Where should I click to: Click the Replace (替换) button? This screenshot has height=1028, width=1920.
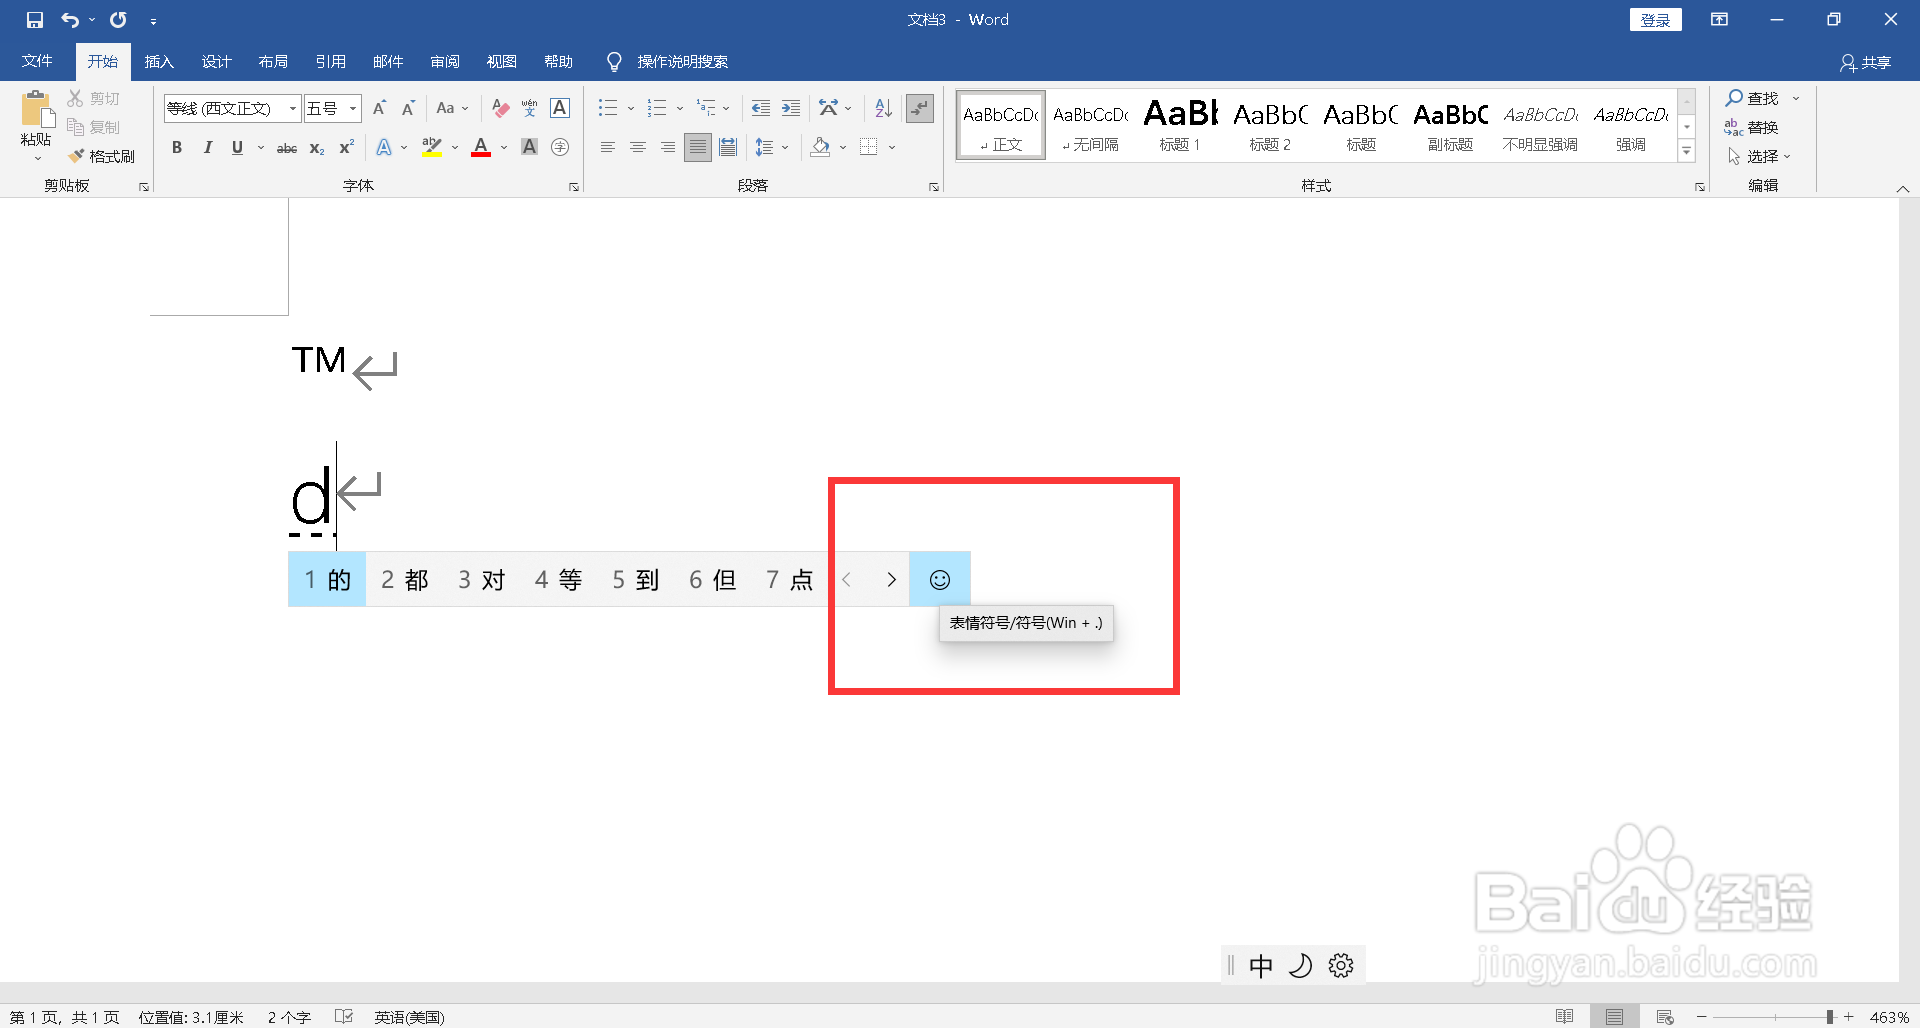(x=1752, y=127)
